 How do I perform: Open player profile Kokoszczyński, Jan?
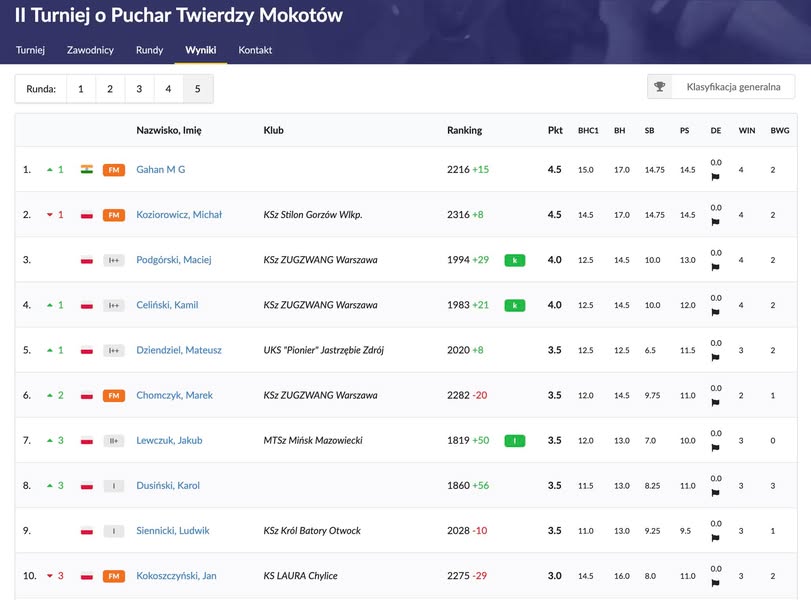[x=176, y=576]
